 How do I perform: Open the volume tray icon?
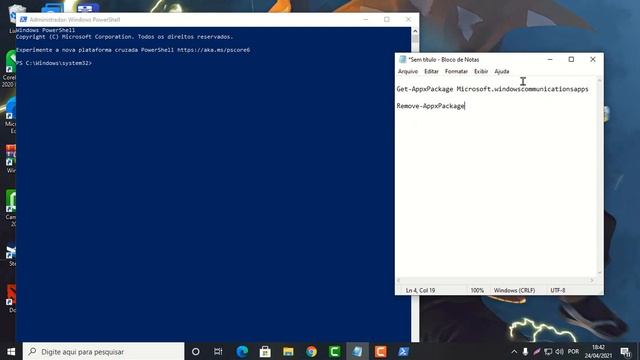(560, 351)
